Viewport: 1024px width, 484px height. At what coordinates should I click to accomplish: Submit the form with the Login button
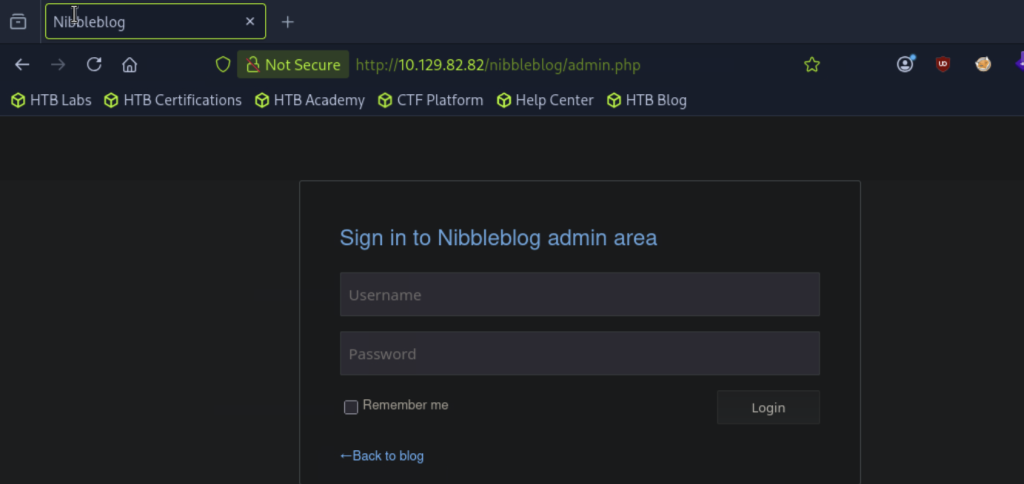click(x=768, y=408)
